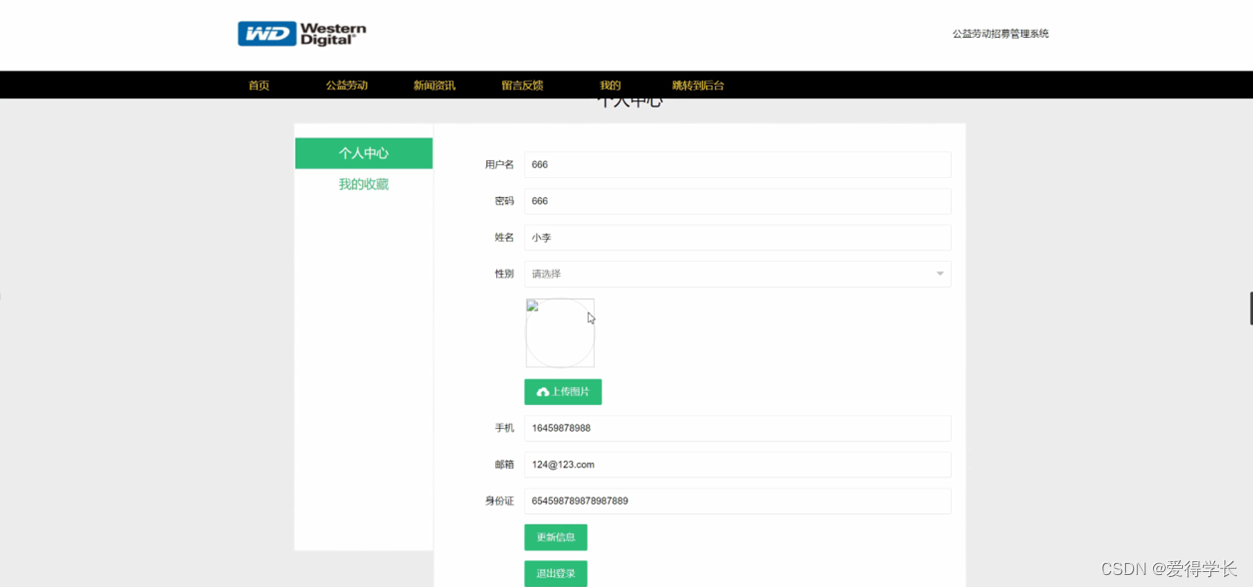Screen dimensions: 1253x587
Task: Click the Western Digital logo
Action: (302, 34)
